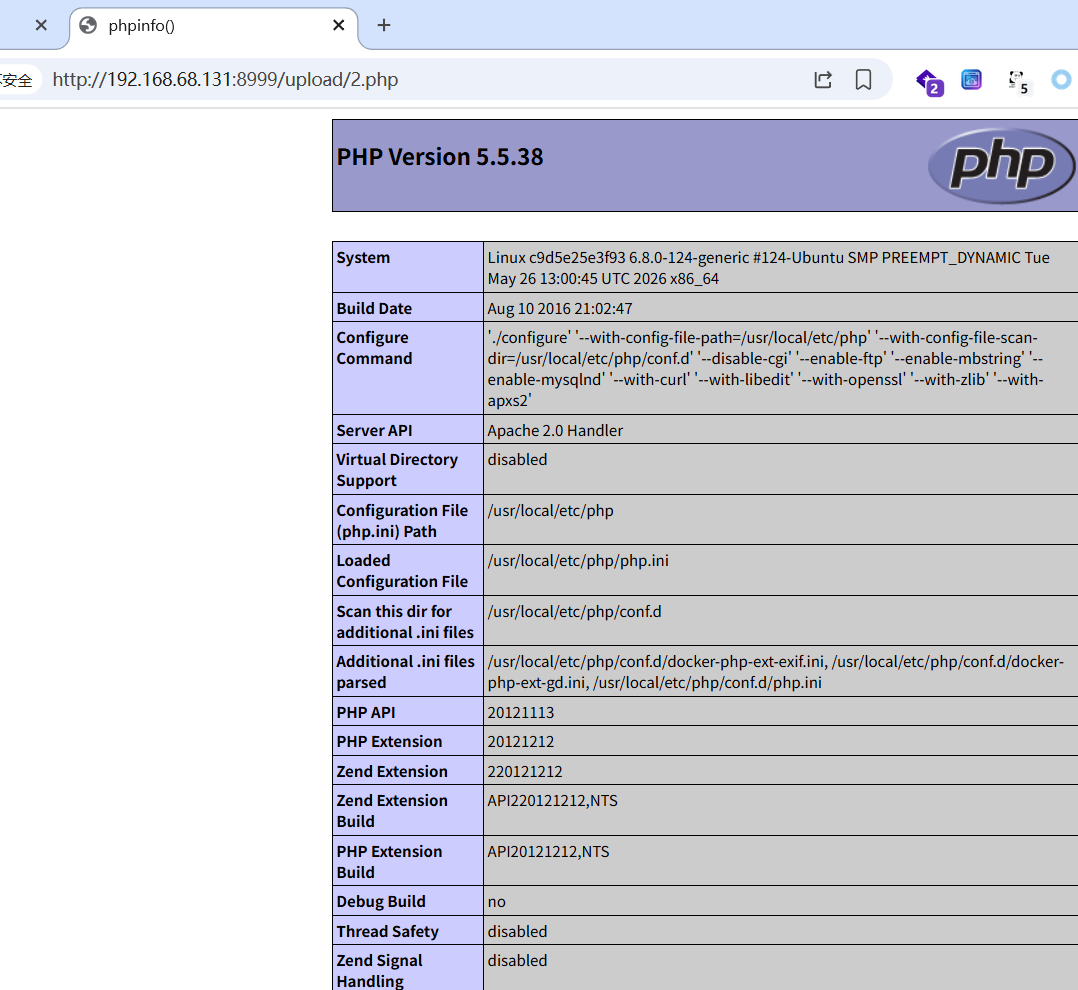This screenshot has width=1078, height=990.
Task: Click the Loaded Configuration File label
Action: (x=402, y=571)
